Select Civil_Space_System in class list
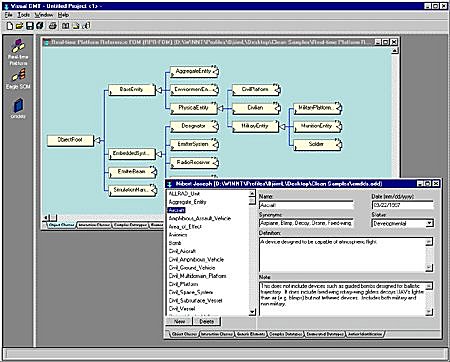The width and height of the screenshot is (450, 362). coord(191,292)
